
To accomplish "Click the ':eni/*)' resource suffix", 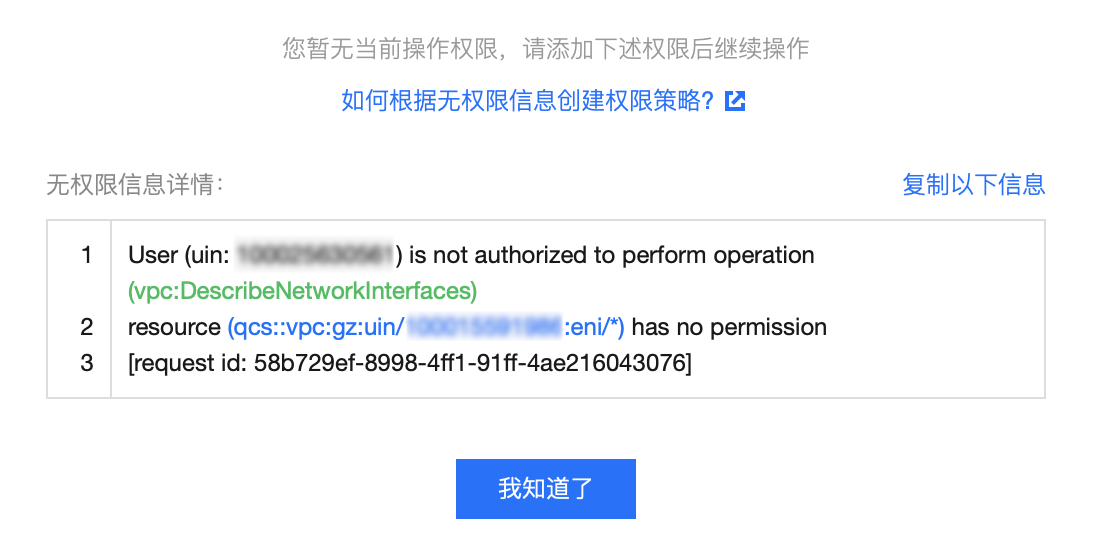I will click(594, 326).
